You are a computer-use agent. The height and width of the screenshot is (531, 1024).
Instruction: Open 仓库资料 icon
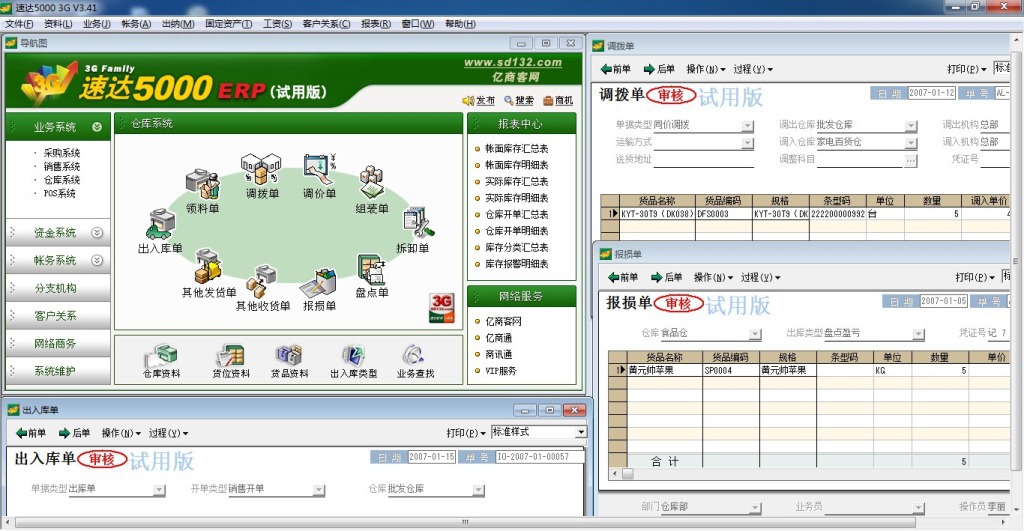pos(161,356)
